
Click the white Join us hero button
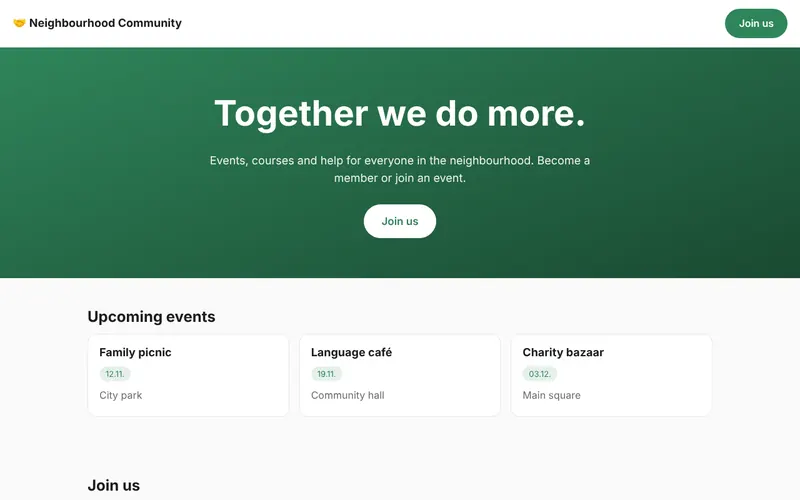399,221
